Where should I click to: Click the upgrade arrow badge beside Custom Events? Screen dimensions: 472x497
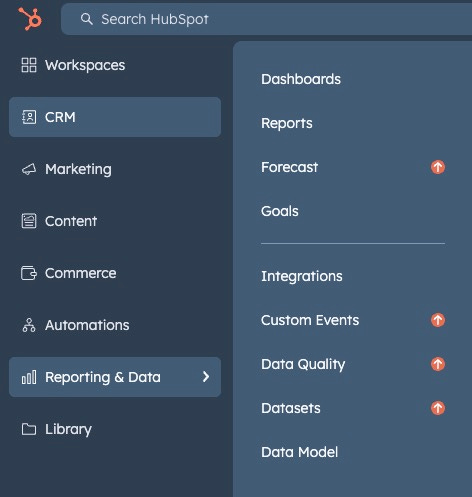(438, 320)
